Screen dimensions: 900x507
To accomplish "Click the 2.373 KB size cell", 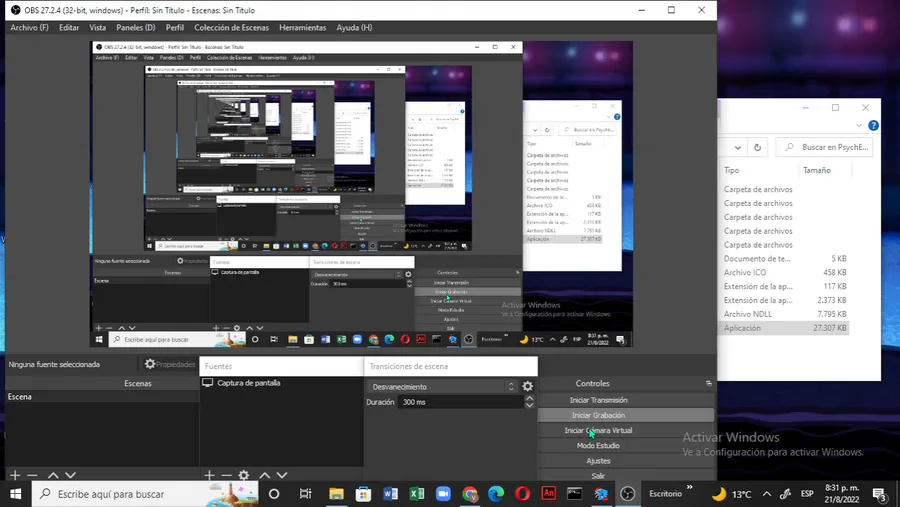I will (x=832, y=300).
